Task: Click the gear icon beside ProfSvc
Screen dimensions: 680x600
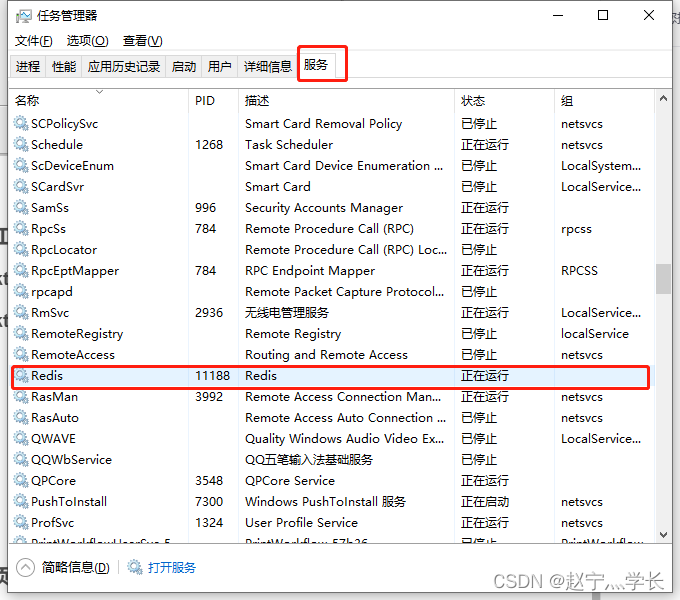Action: point(21,522)
